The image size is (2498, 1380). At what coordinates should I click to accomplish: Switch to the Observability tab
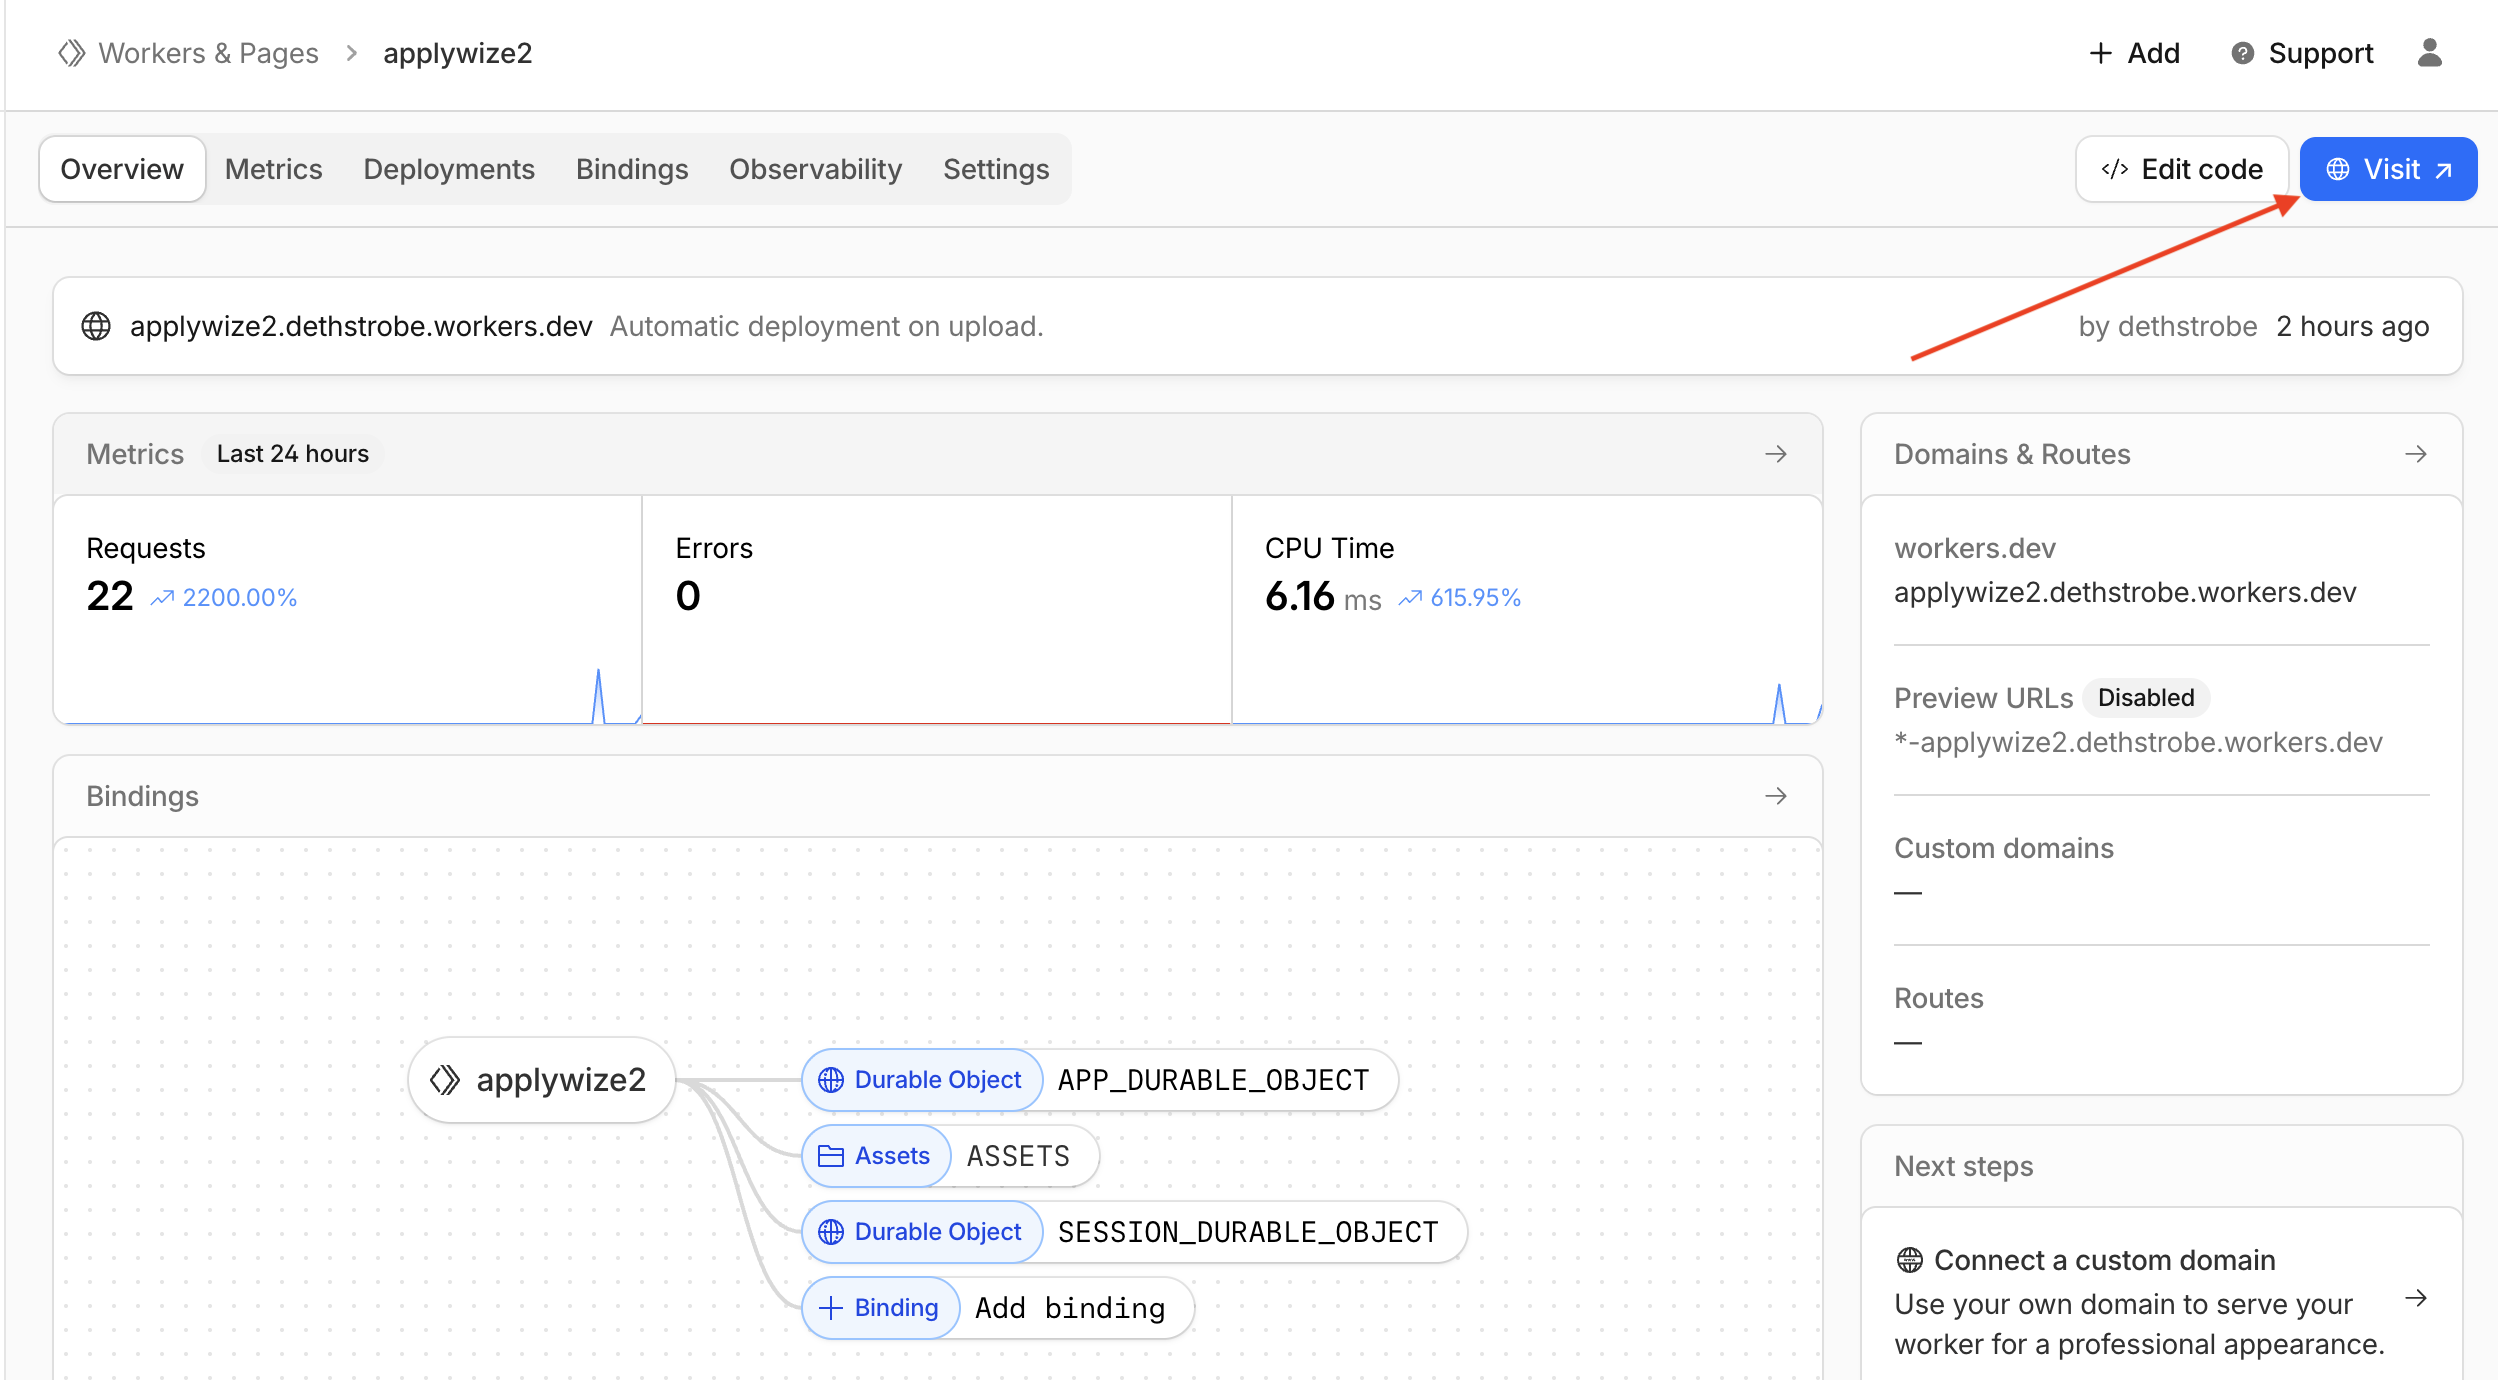pos(815,168)
